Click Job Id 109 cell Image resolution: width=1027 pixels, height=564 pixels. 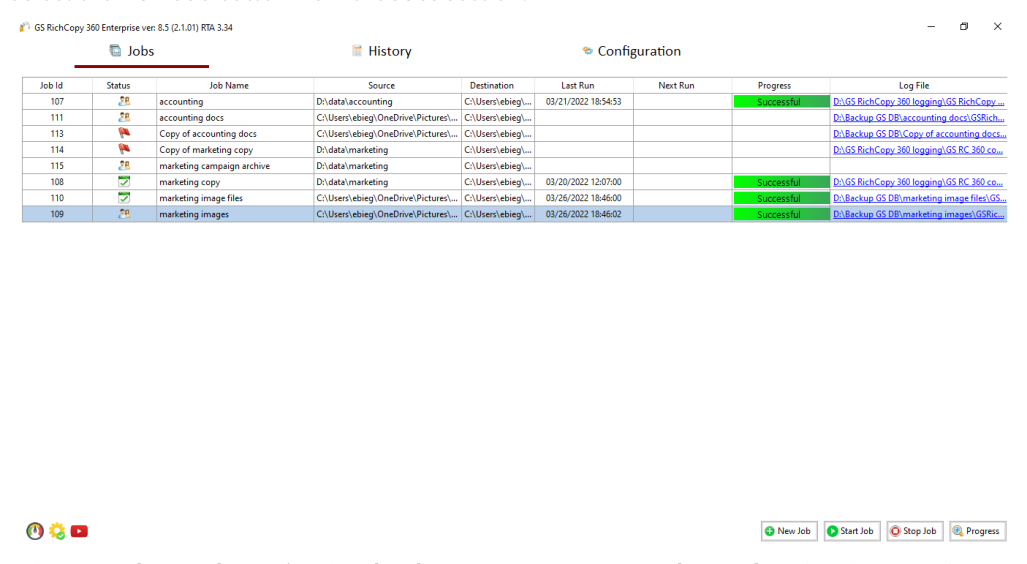(57, 214)
